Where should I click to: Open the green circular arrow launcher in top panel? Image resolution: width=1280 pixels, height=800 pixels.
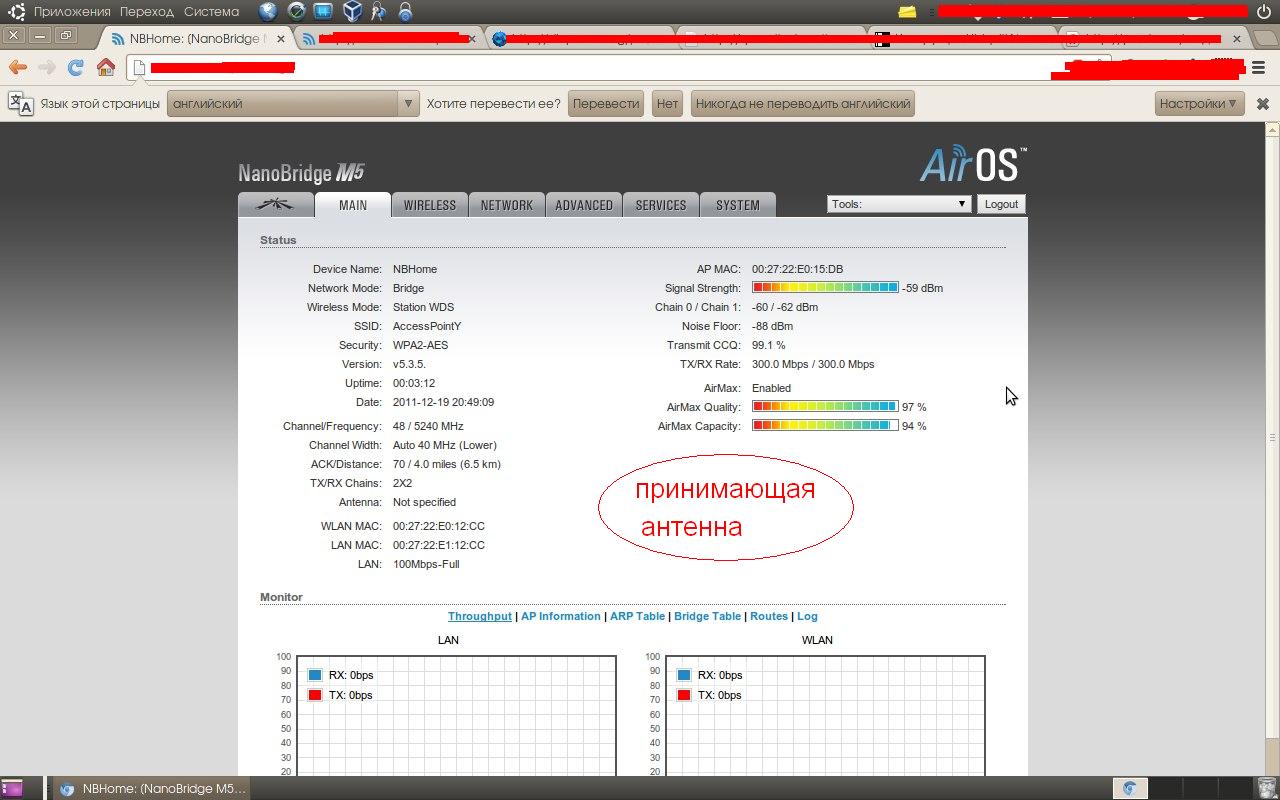click(x=296, y=12)
